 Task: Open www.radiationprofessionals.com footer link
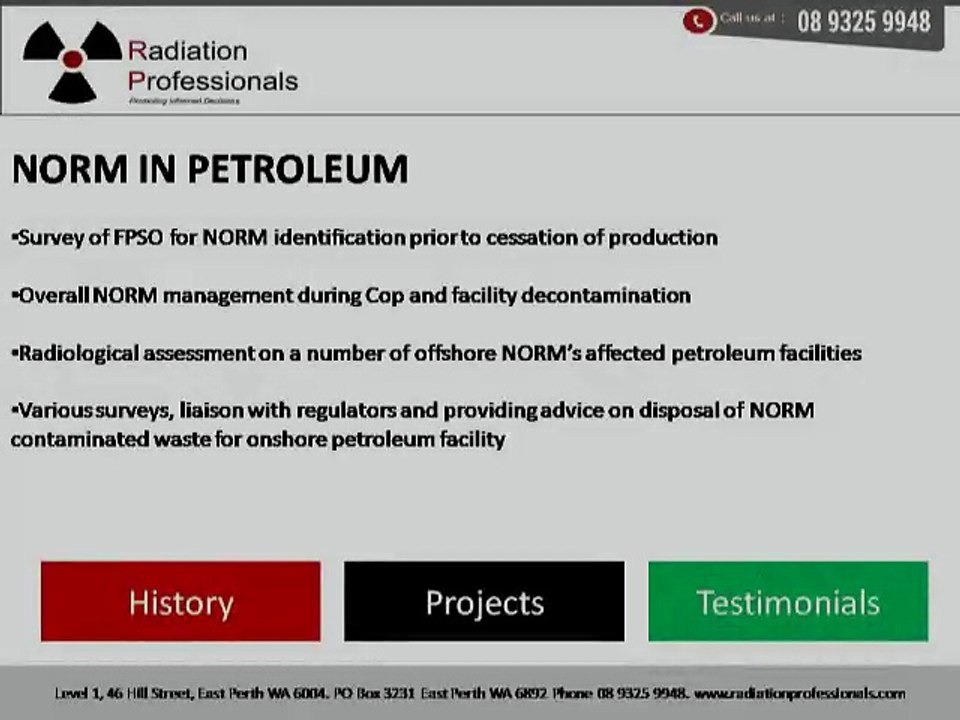point(800,694)
